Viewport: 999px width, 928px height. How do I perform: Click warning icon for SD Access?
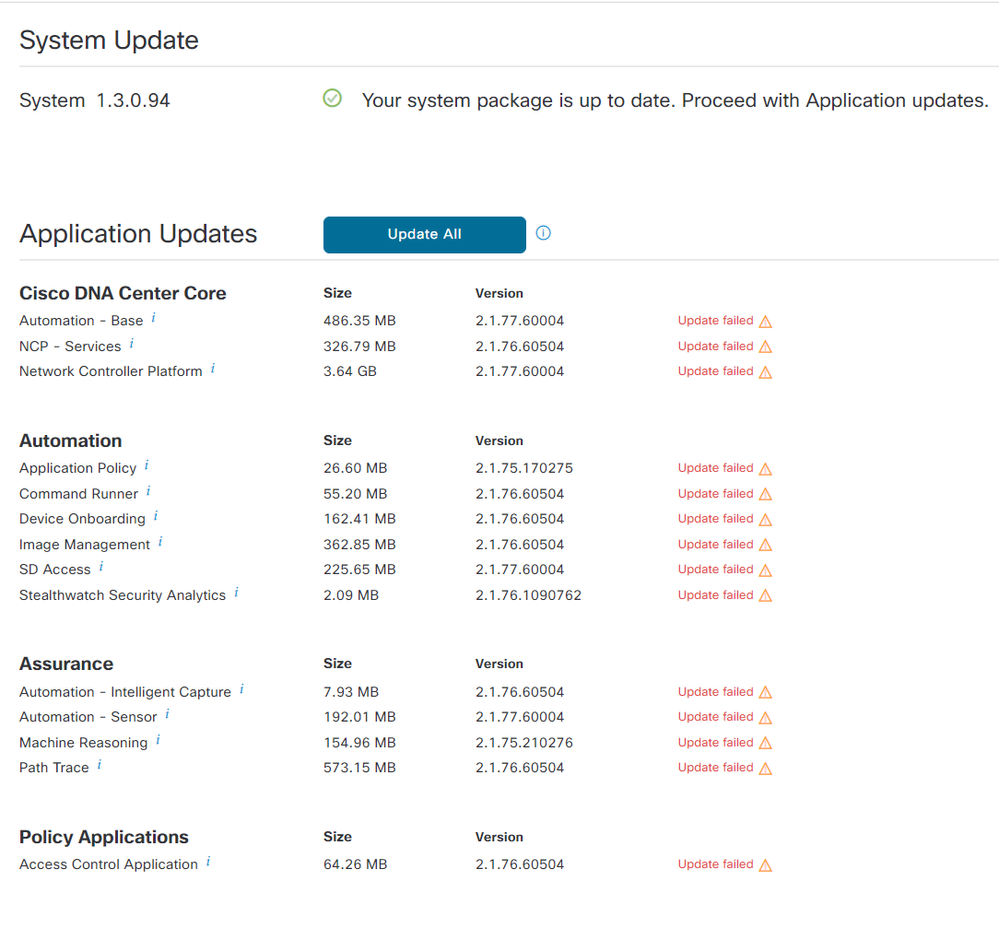click(766, 570)
